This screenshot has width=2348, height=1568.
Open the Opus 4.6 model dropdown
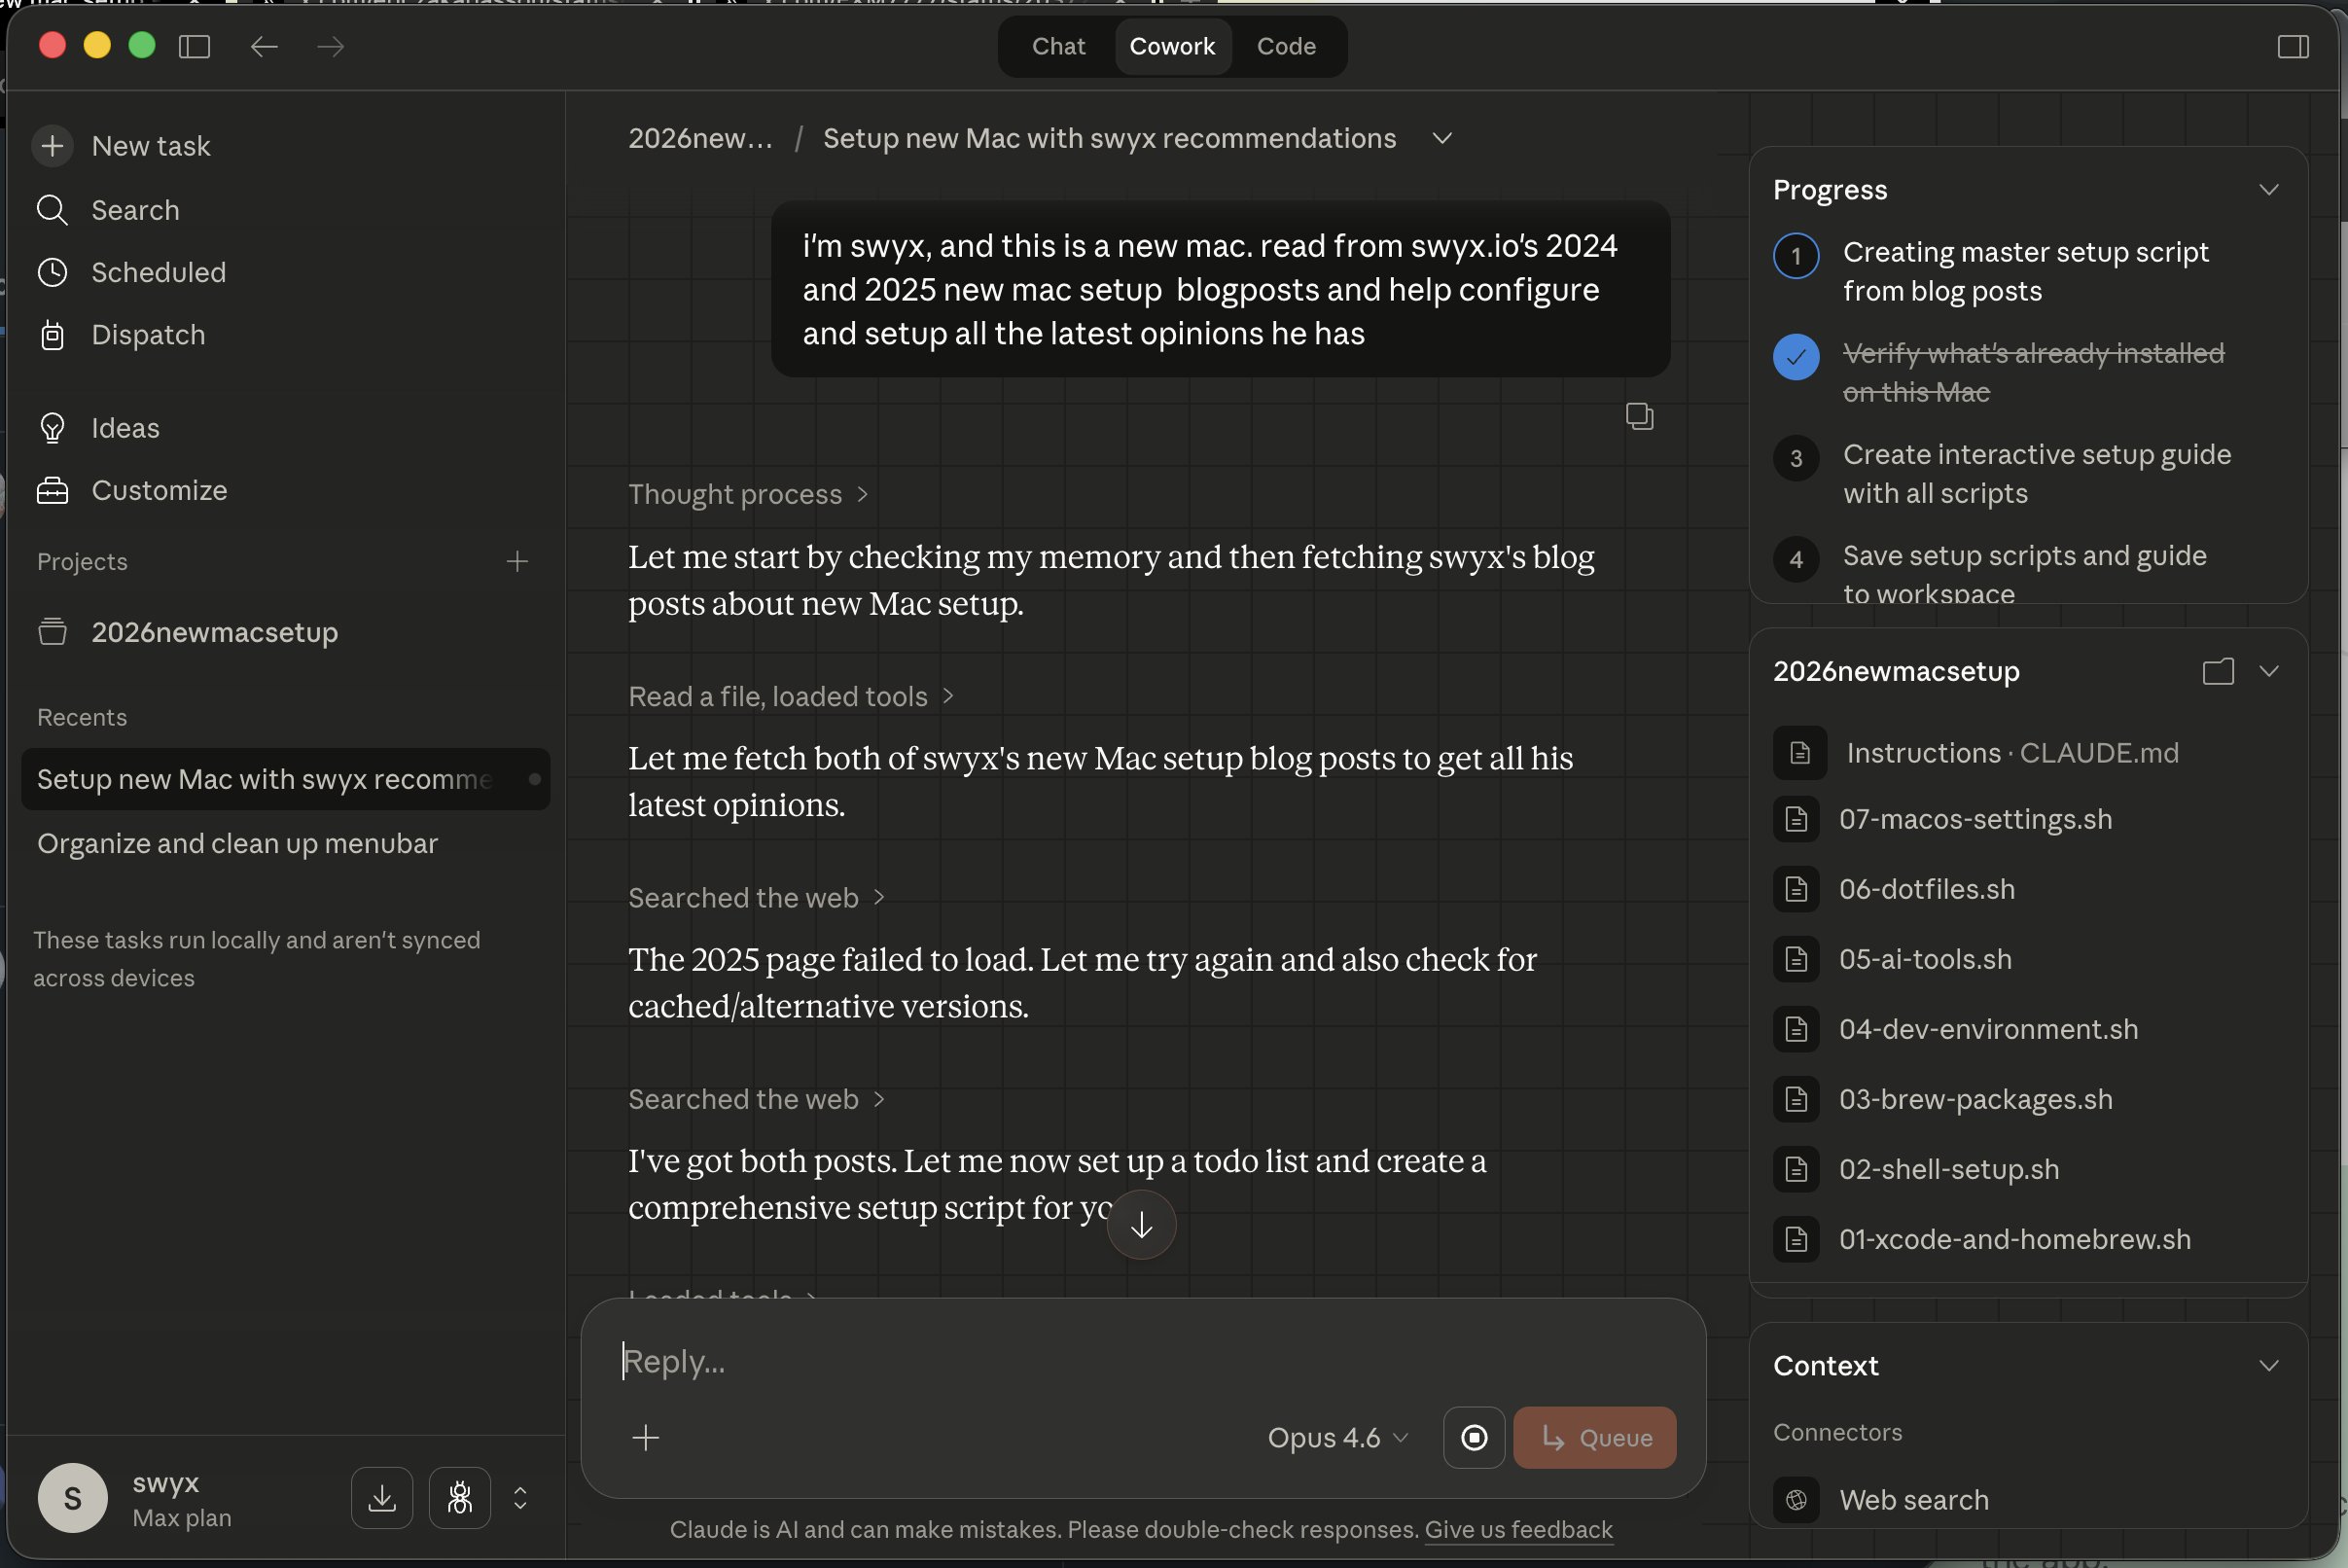click(x=1337, y=1437)
